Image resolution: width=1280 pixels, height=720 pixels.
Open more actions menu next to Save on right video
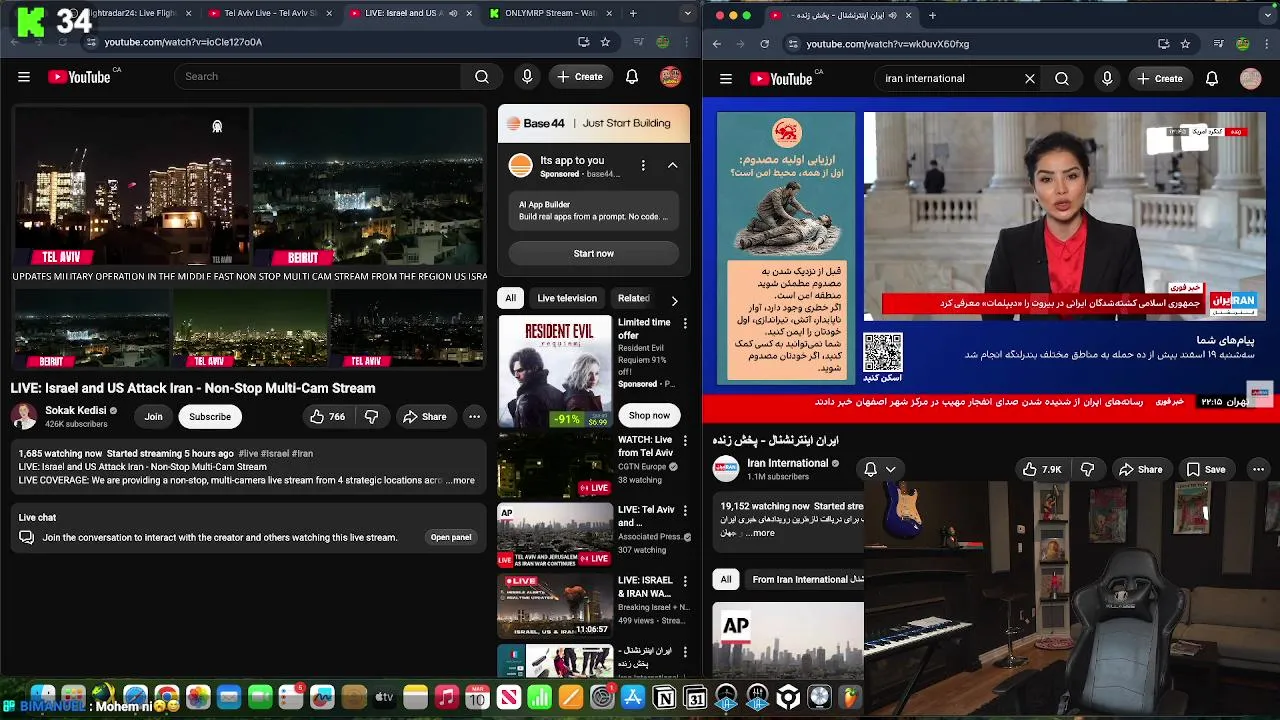coord(1258,469)
